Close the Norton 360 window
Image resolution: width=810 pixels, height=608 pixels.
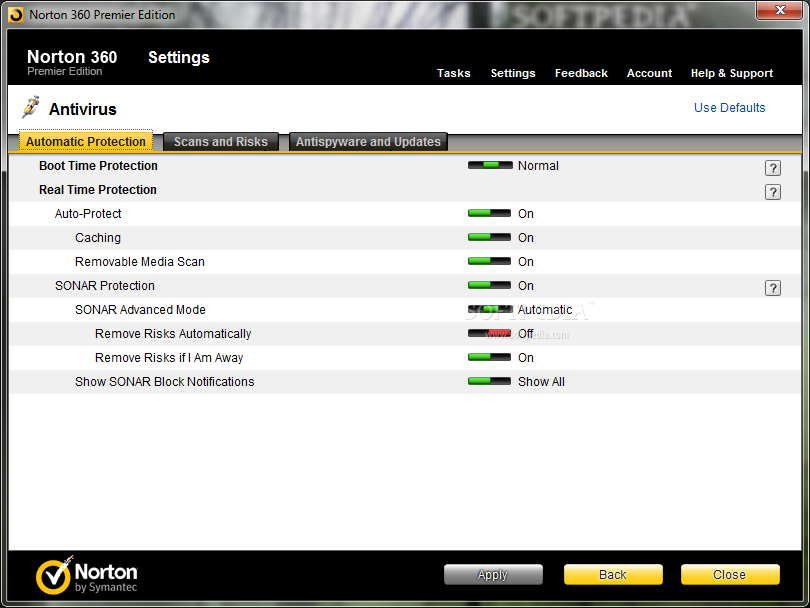(780, 10)
